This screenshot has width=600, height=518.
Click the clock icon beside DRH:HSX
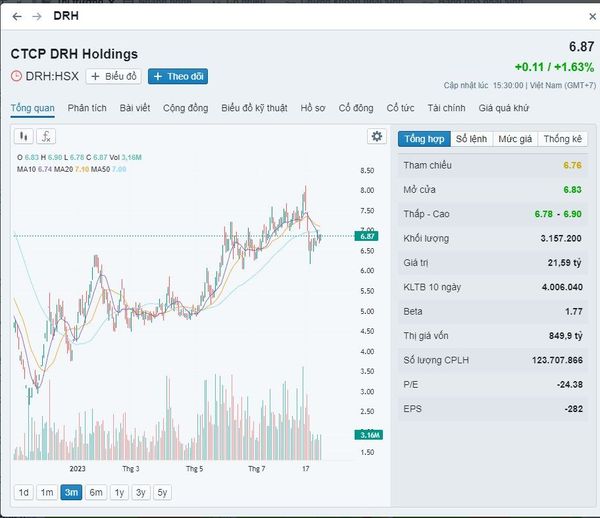(16, 76)
